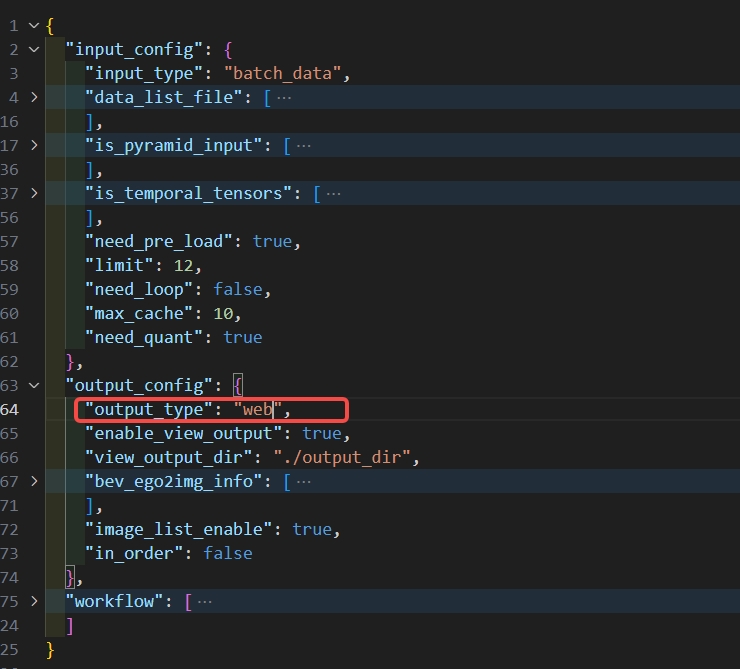Click the false value of "in_order"
This screenshot has height=669, width=740.
click(227, 553)
